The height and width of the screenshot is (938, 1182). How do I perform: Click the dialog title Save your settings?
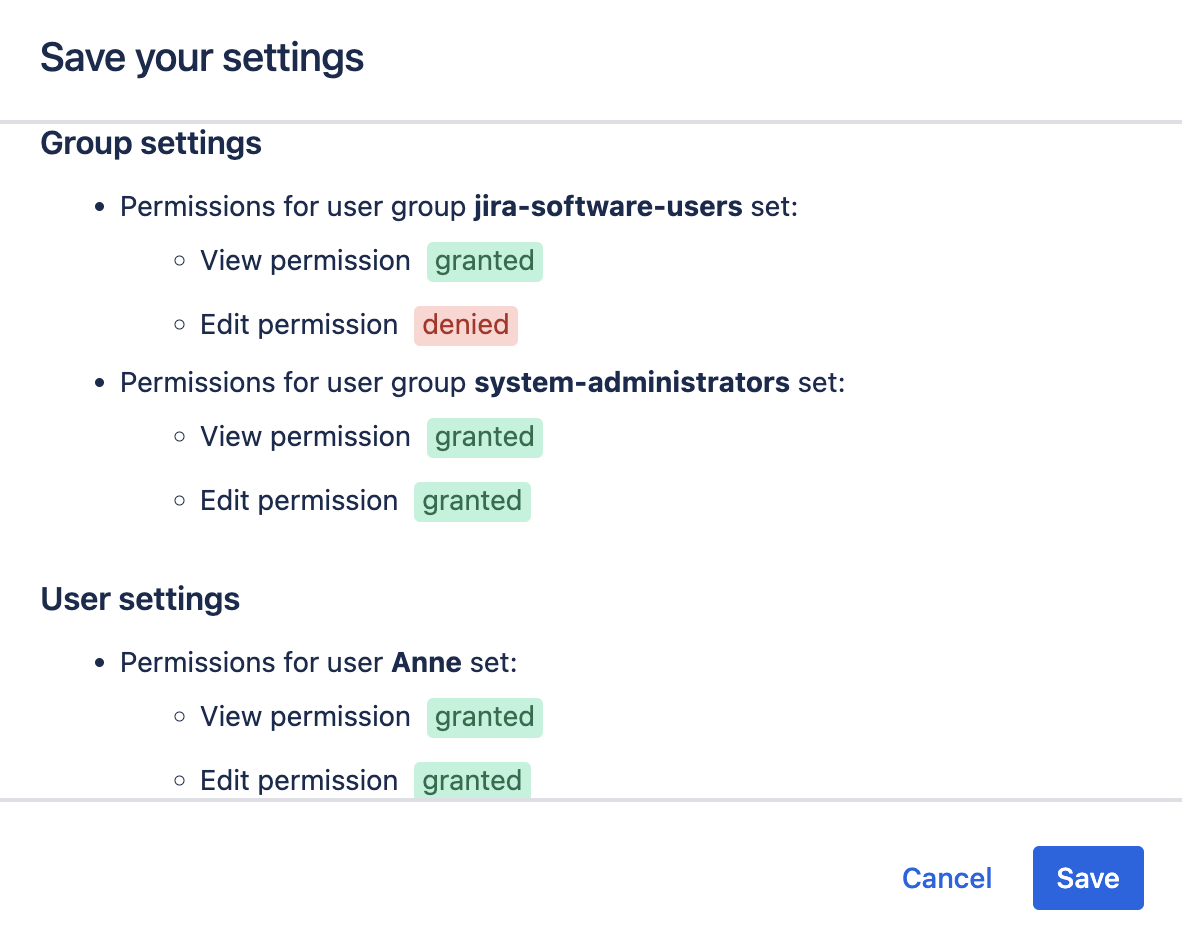pos(201,57)
